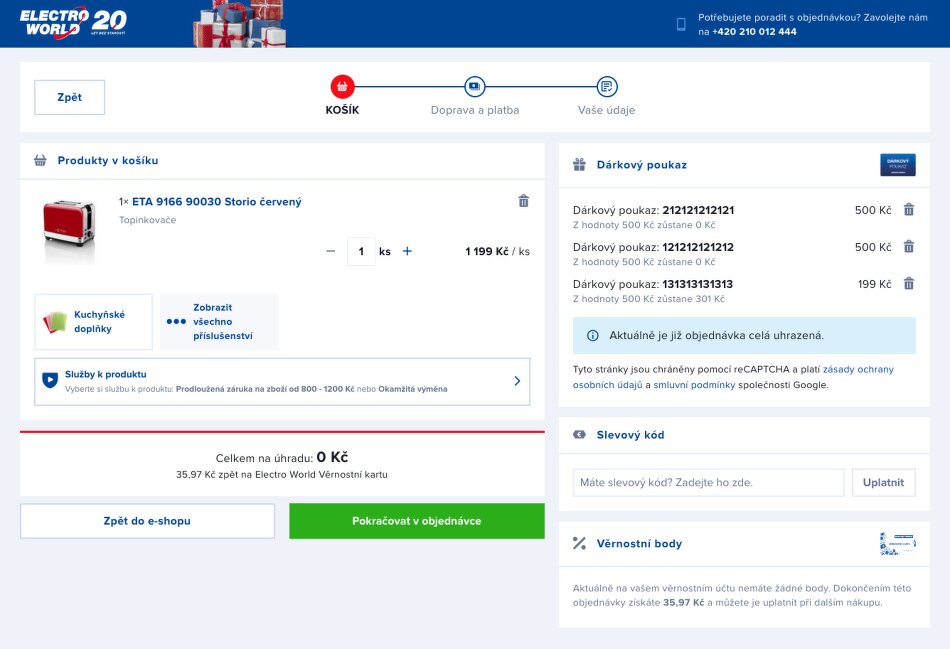Open Google smluvní podmínky link
Viewport: 950px width, 649px height.
point(694,384)
